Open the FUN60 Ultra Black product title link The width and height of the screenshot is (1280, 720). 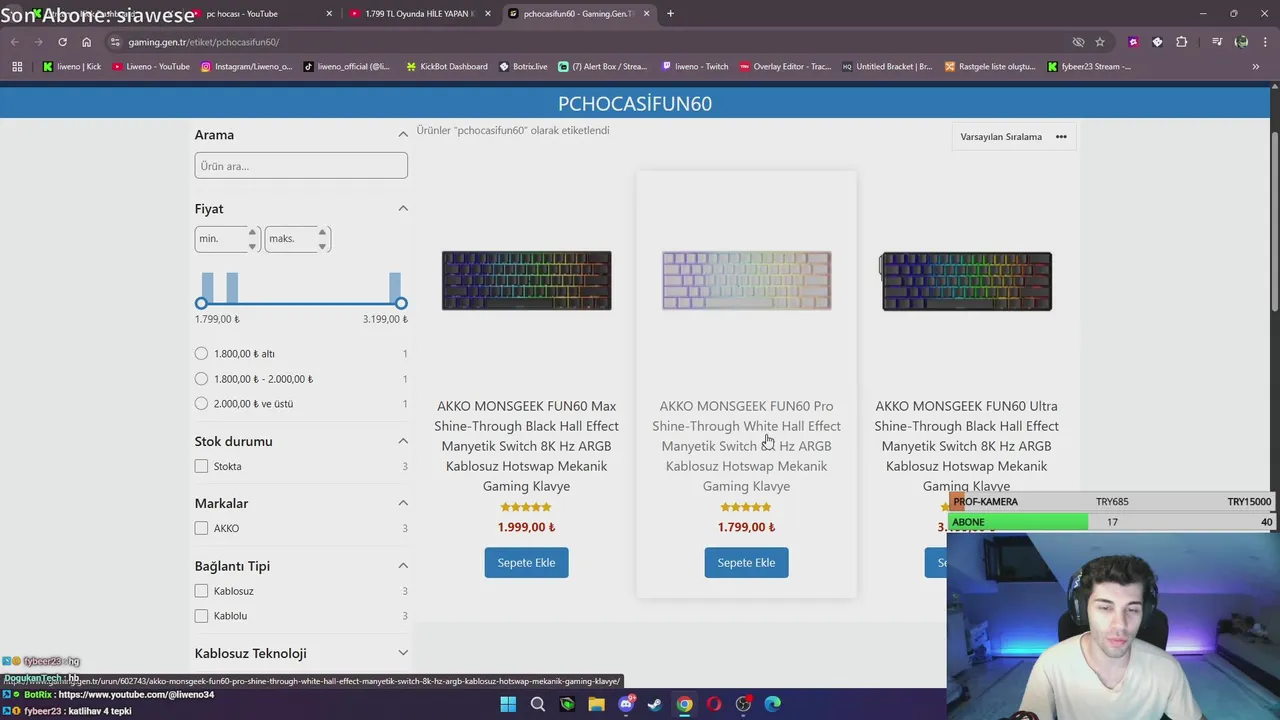coord(966,446)
